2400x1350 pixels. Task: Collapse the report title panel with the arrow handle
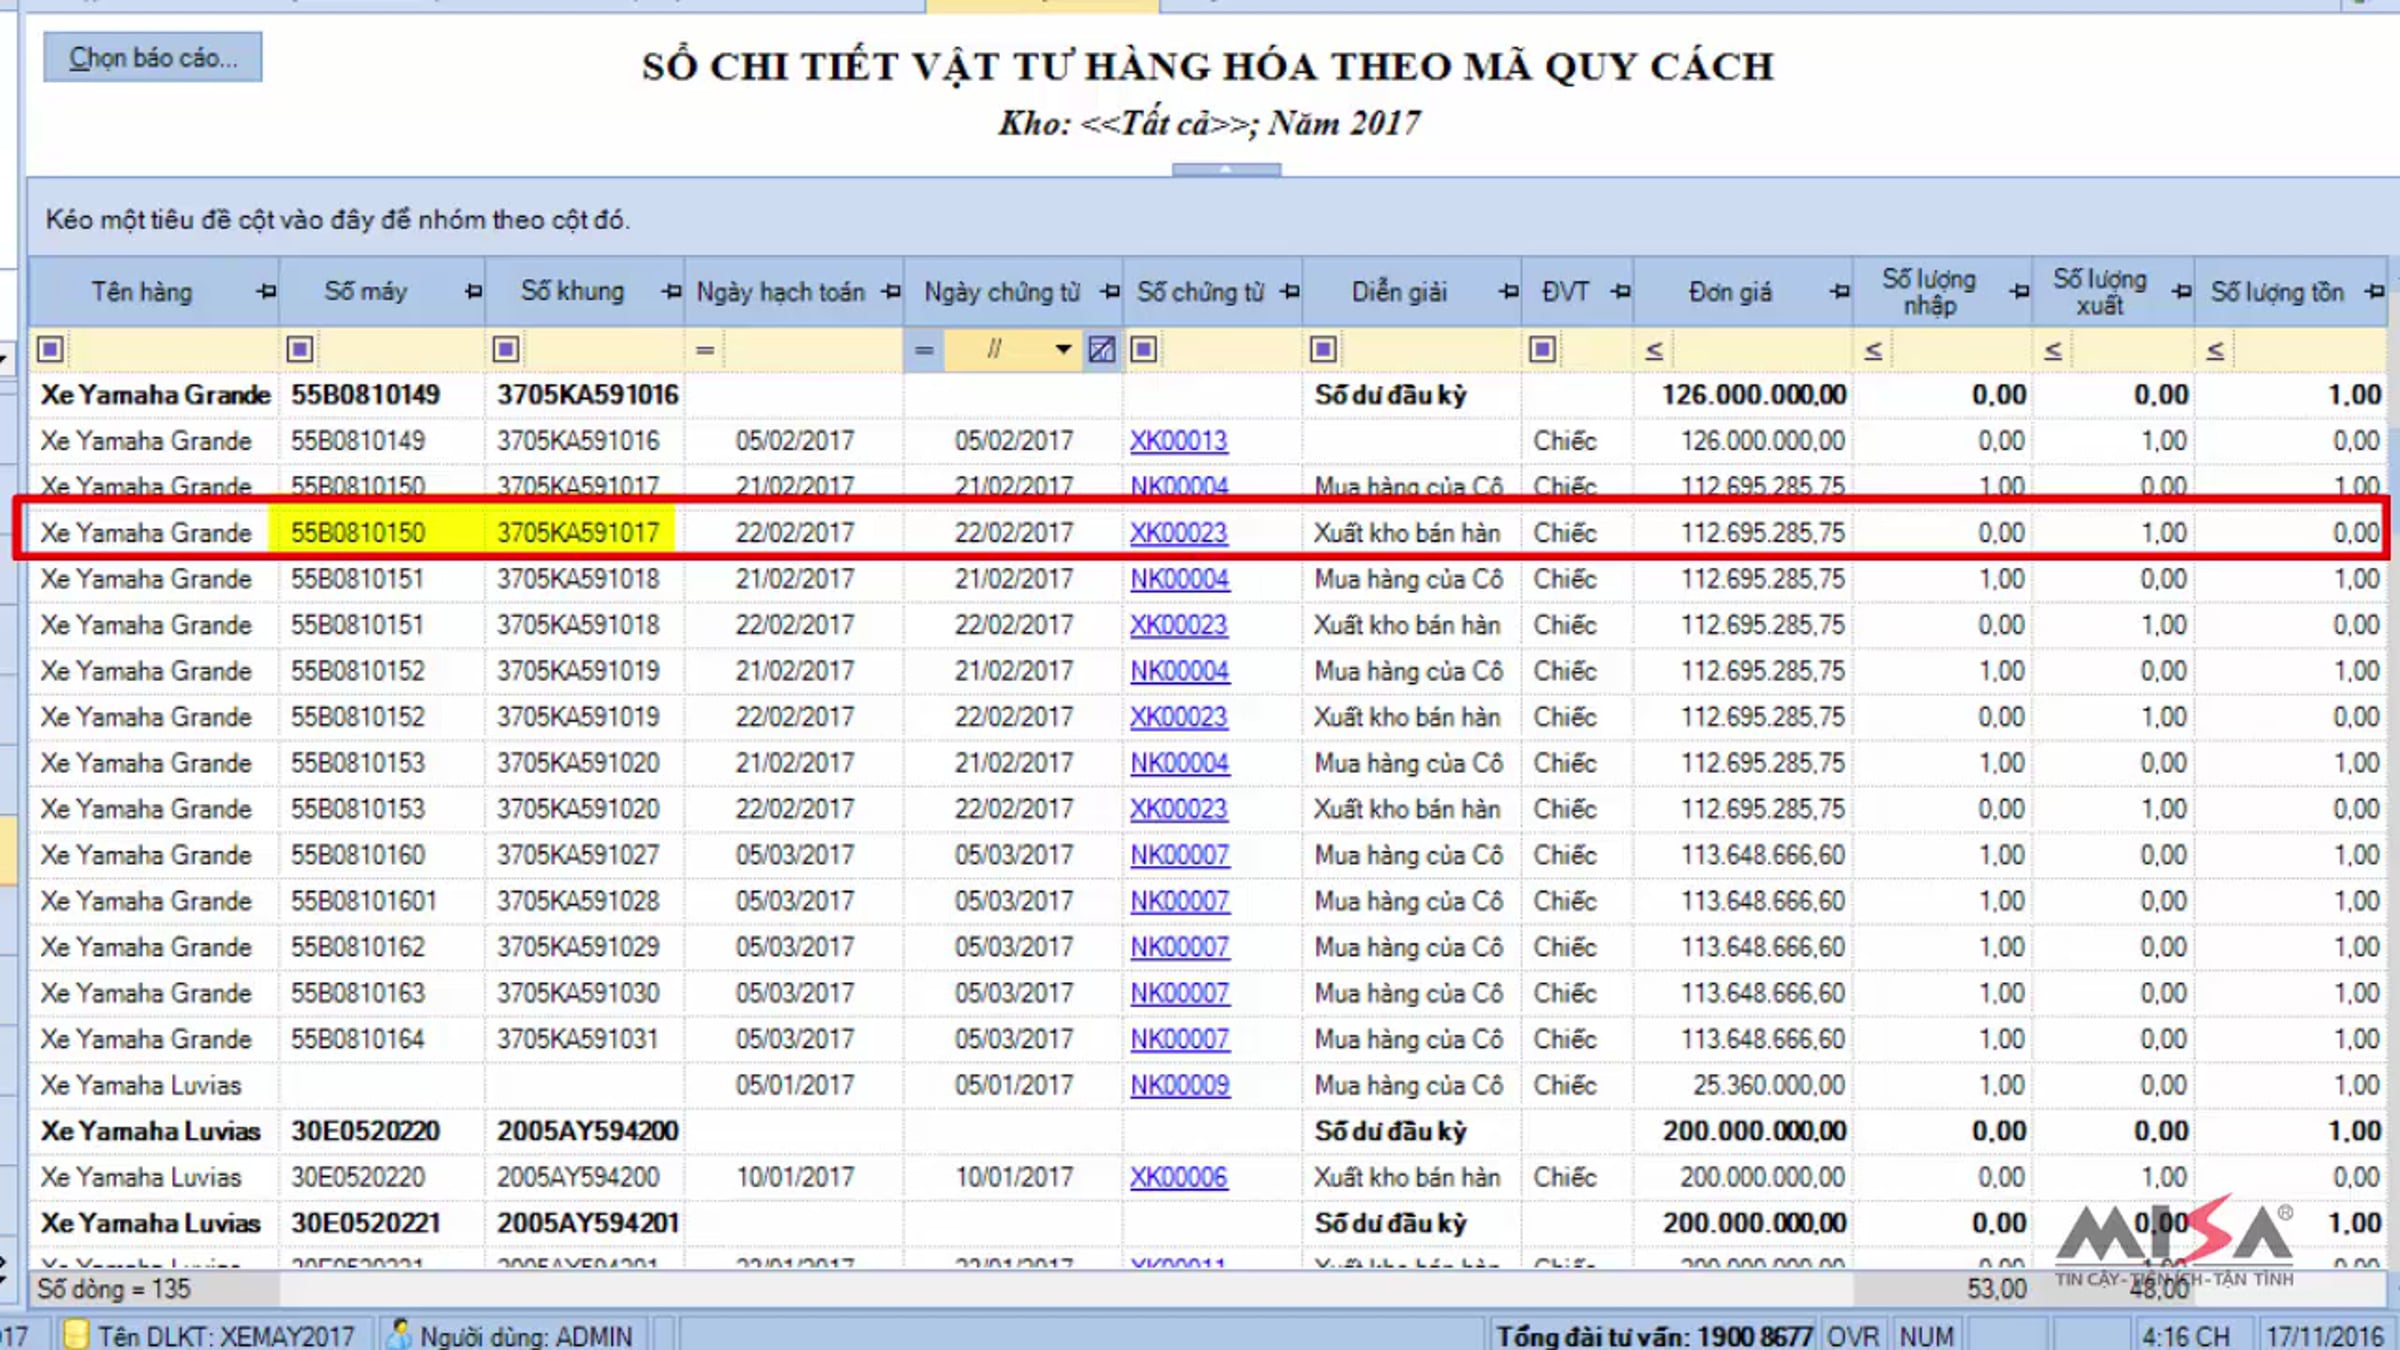[x=1226, y=170]
